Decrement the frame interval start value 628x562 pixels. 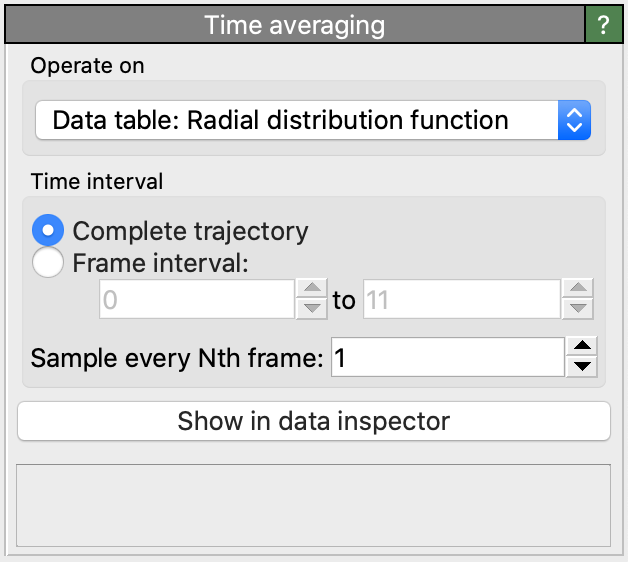tap(313, 309)
